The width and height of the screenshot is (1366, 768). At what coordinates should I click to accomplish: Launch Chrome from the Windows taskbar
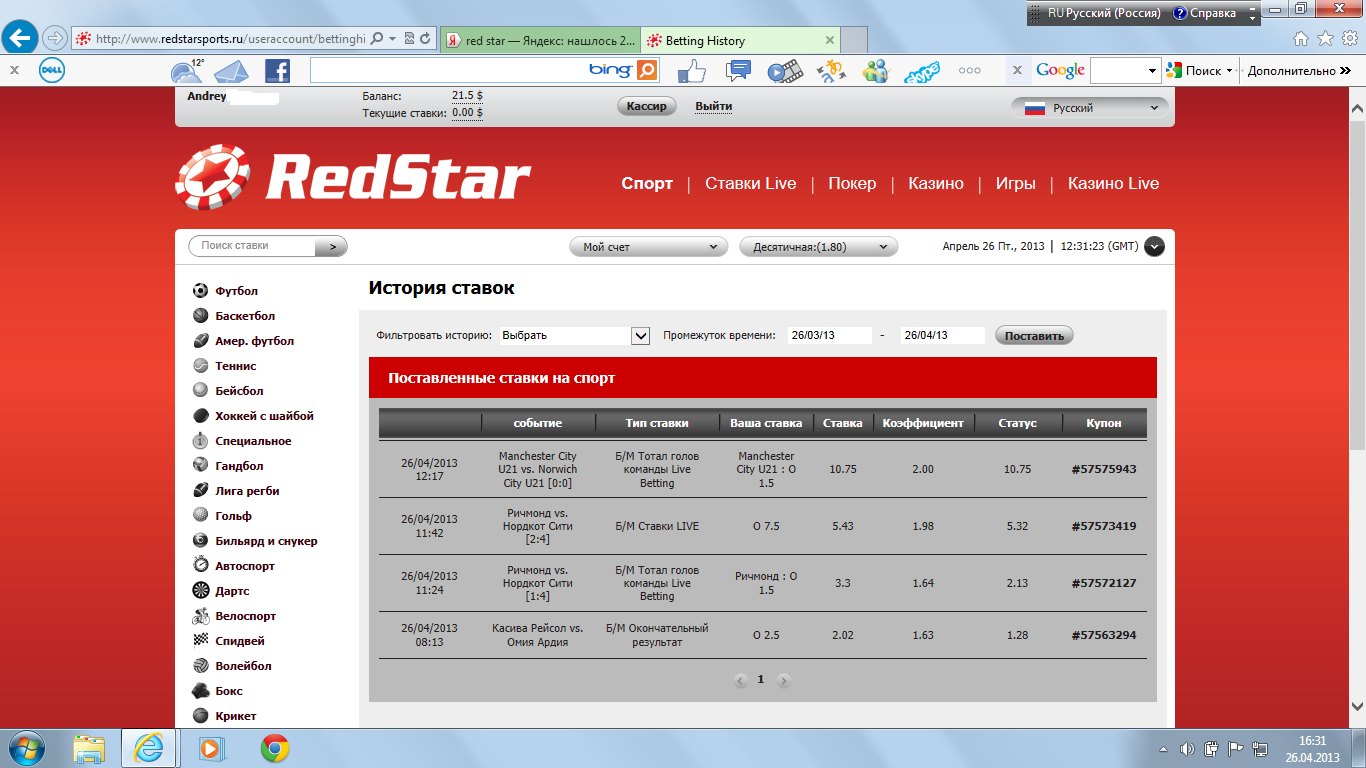pyautogui.click(x=275, y=748)
